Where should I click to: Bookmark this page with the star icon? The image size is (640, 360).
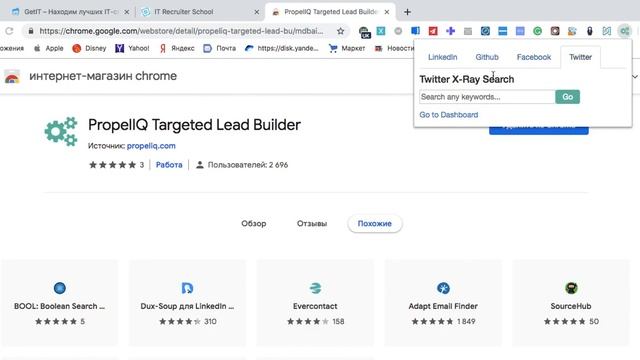[x=340, y=31]
